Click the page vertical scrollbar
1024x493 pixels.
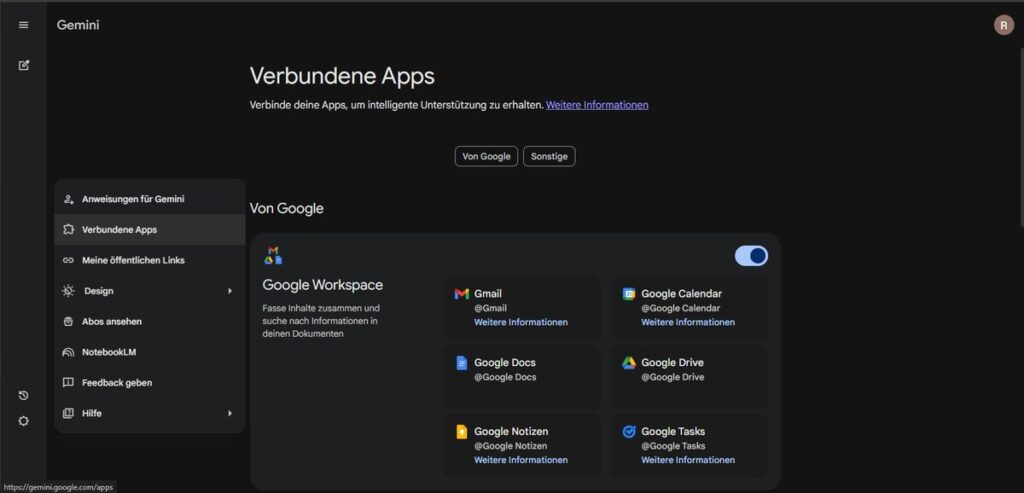coord(1021,137)
